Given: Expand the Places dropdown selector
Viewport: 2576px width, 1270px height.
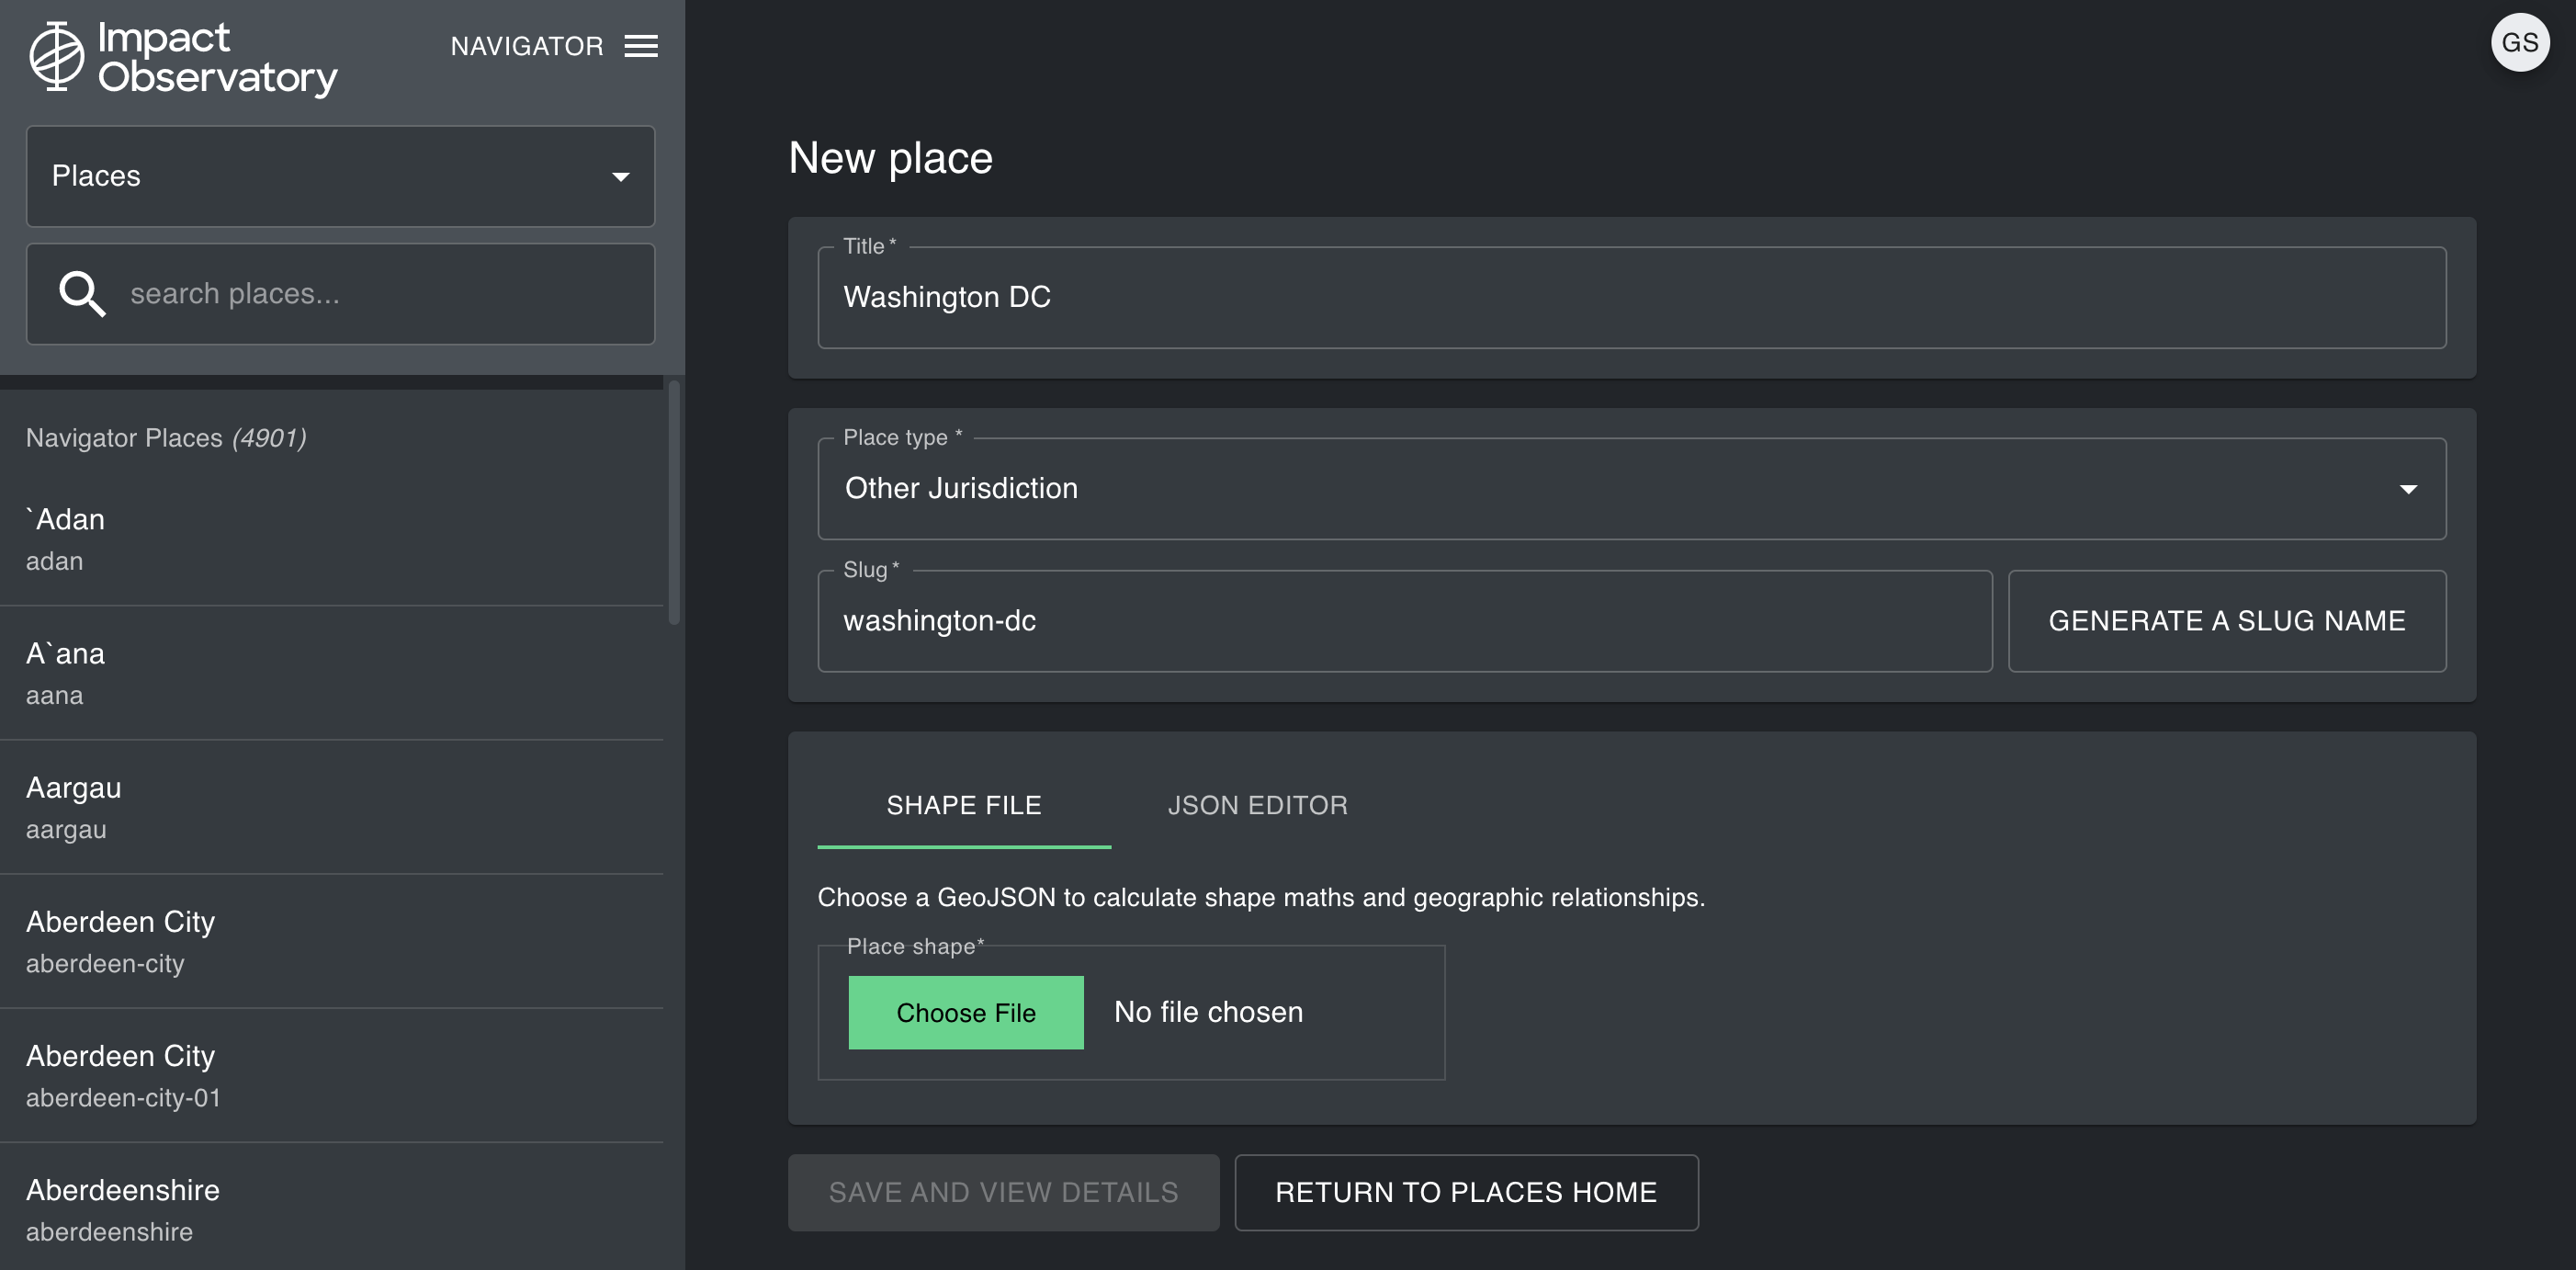Looking at the screenshot, I should [340, 176].
